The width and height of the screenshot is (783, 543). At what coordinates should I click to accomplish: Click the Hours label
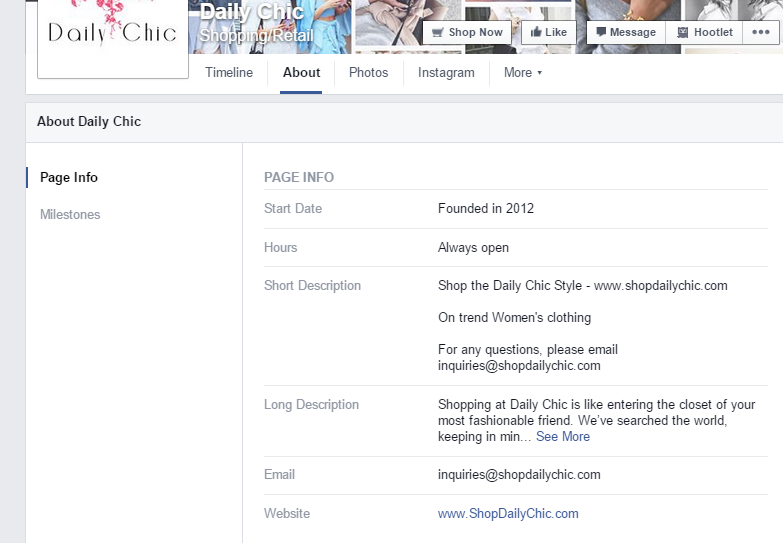point(280,247)
